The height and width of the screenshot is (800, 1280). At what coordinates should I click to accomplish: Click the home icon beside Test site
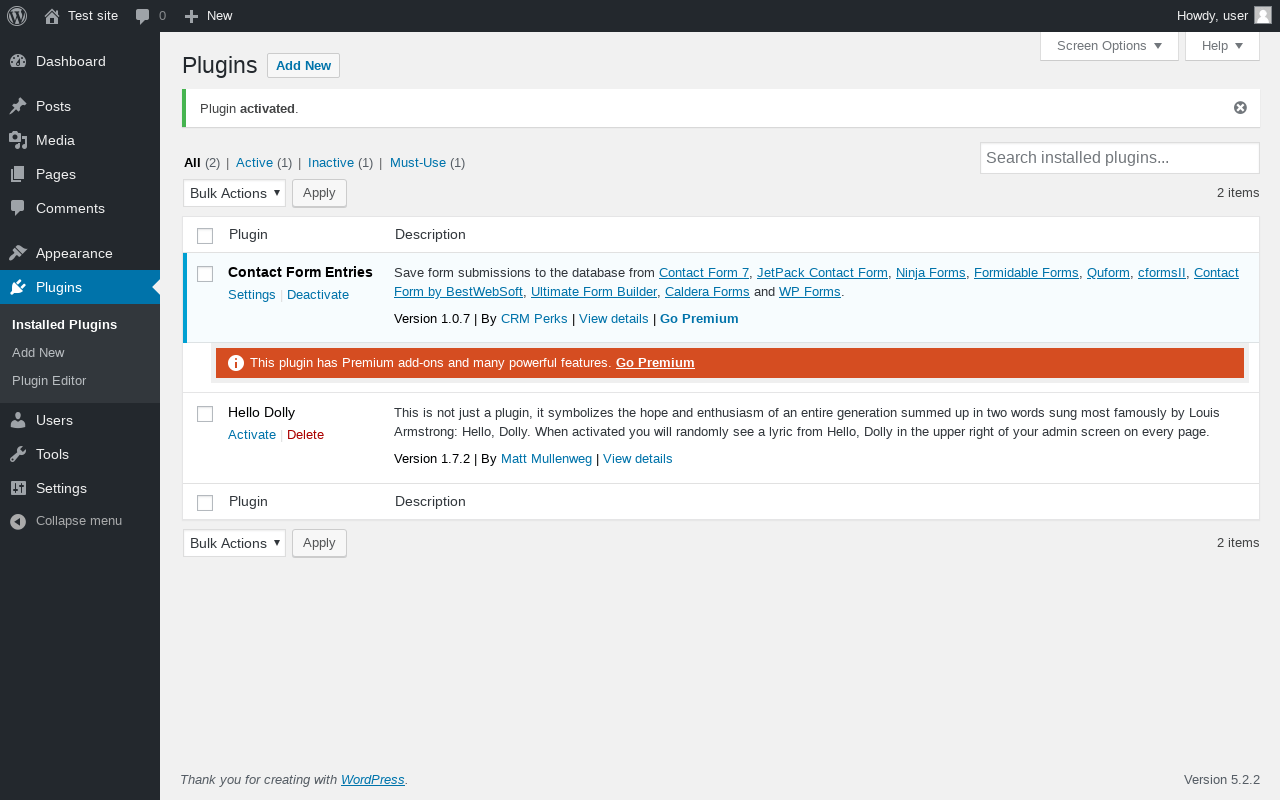52,16
